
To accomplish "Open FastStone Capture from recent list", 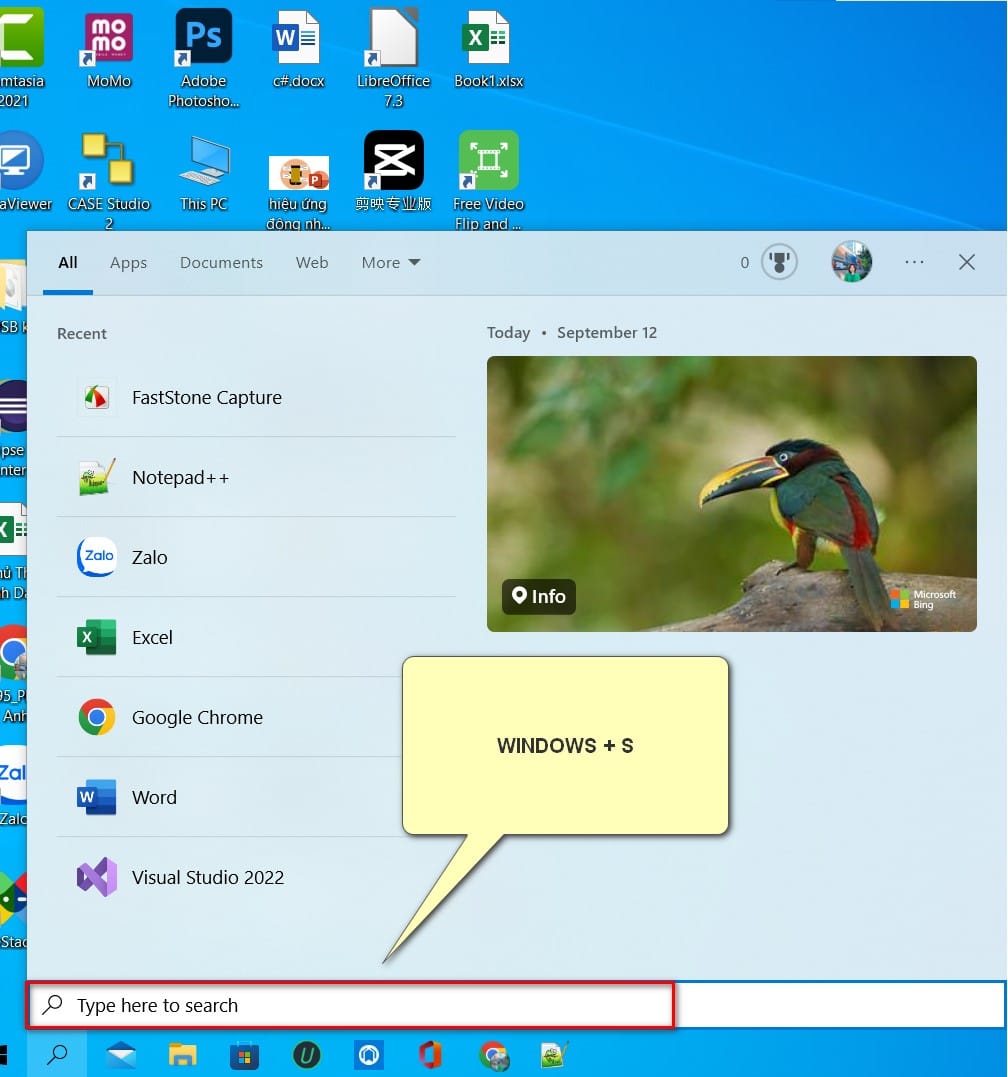I will pyautogui.click(x=255, y=398).
